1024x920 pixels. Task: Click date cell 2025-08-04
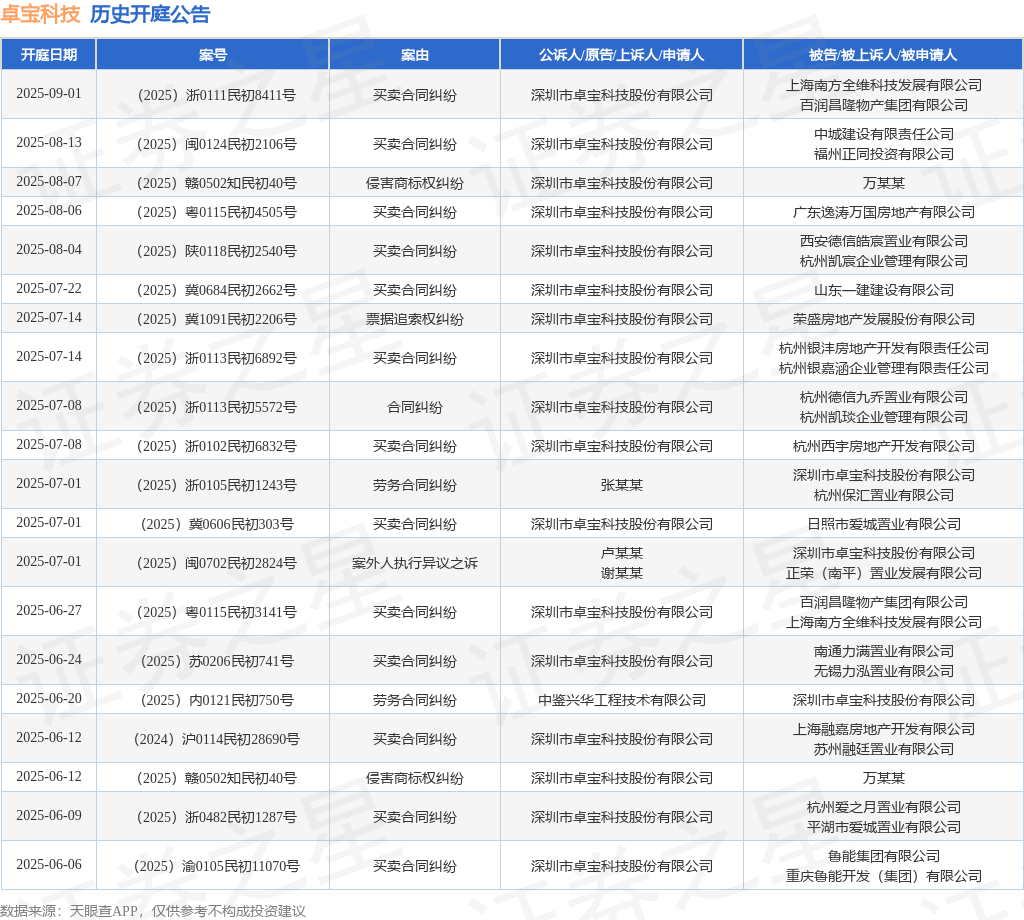[x=49, y=249]
